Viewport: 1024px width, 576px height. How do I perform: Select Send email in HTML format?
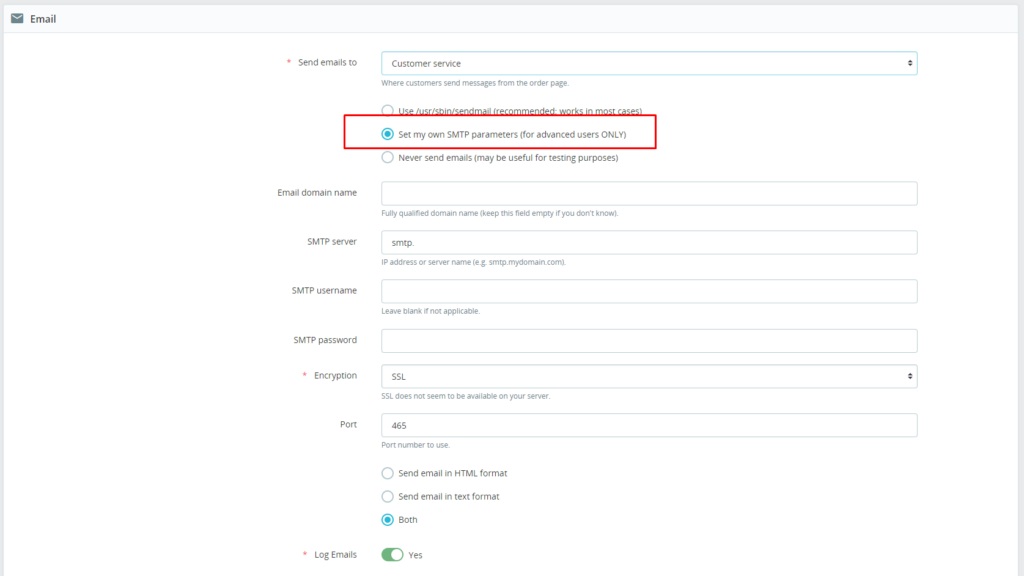pyautogui.click(x=387, y=473)
